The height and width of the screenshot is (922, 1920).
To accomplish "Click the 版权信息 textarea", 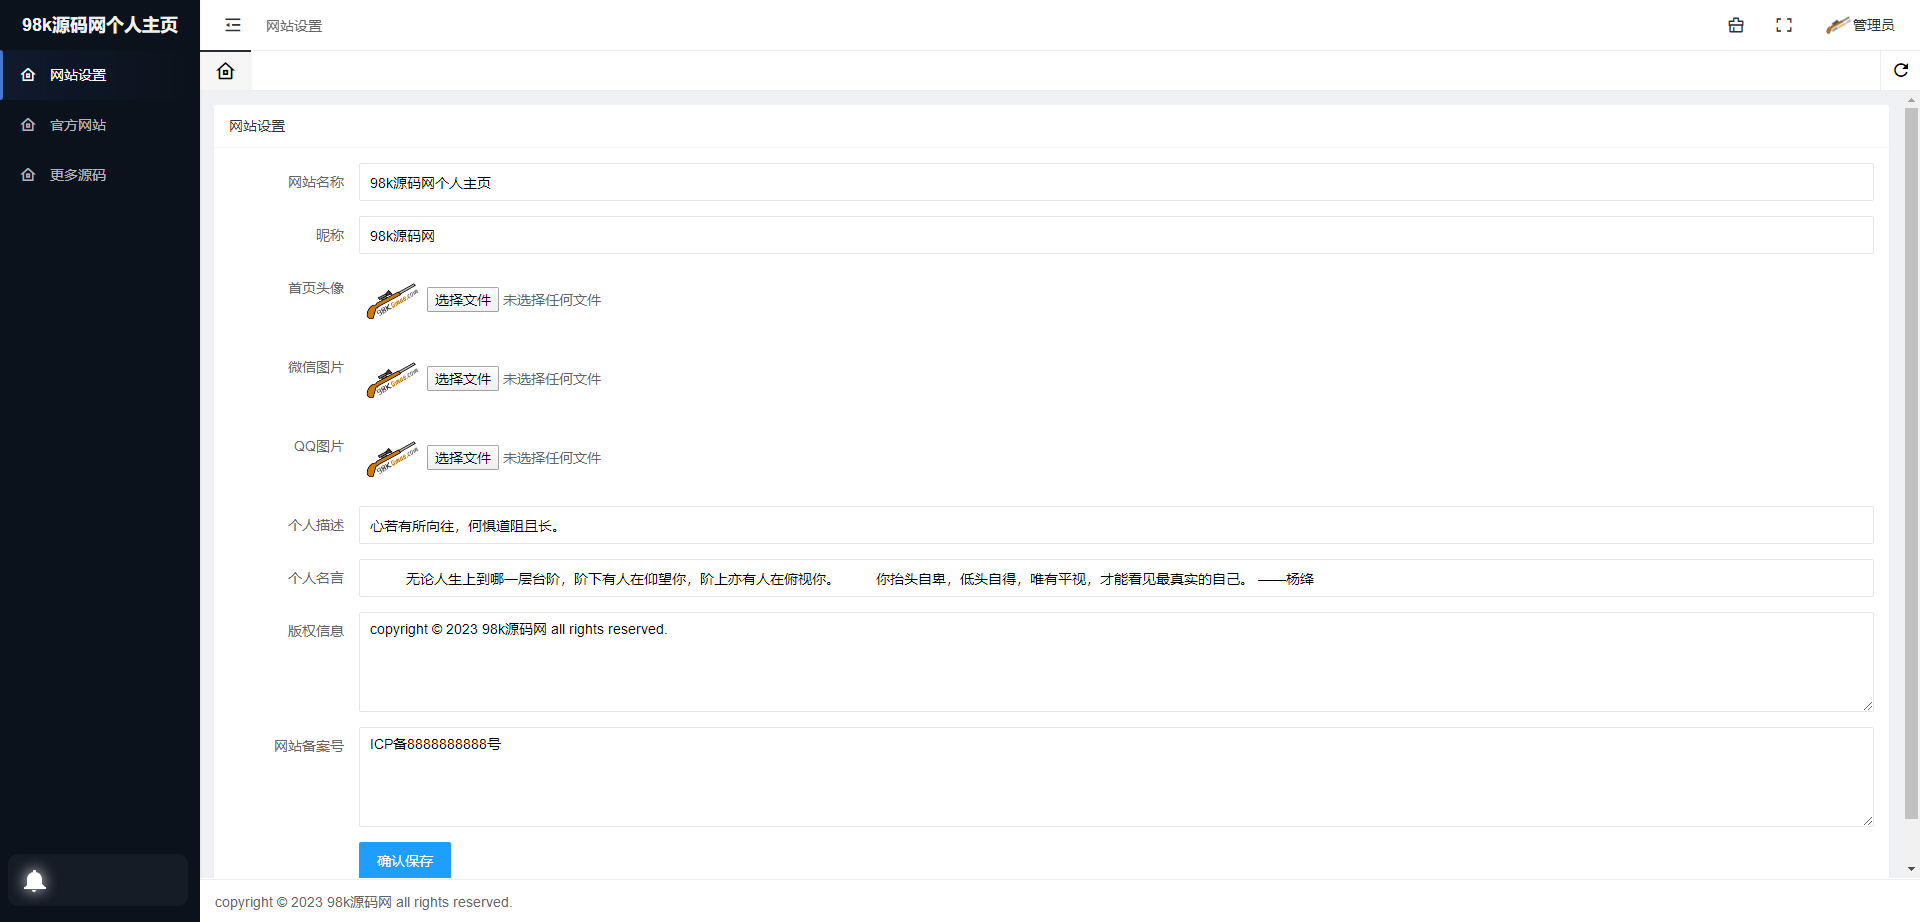I will (1115, 662).
